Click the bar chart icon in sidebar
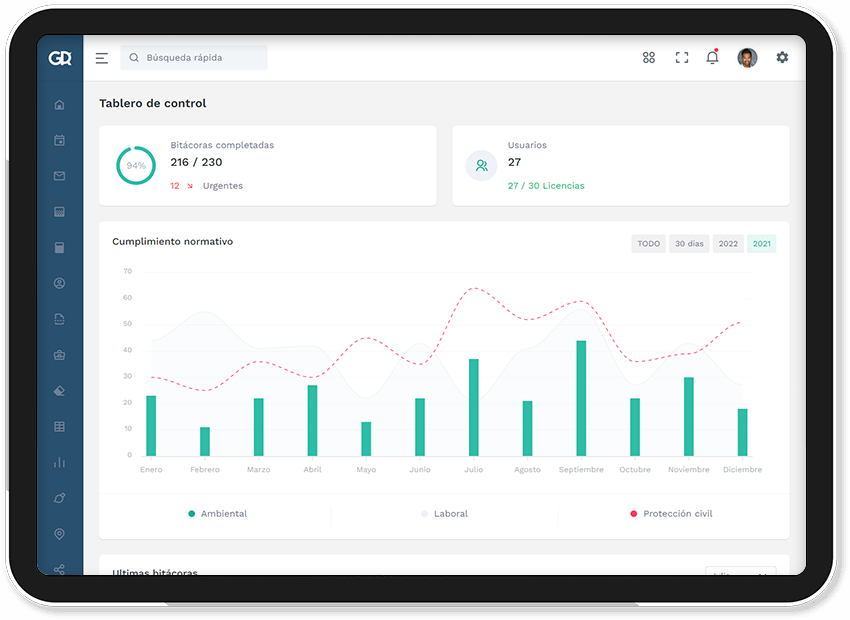The image size is (850, 620). coord(59,462)
